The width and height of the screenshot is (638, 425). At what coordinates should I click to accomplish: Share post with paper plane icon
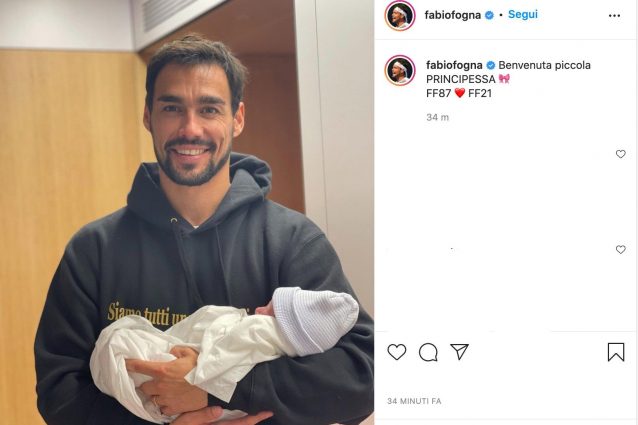pyautogui.click(x=460, y=351)
